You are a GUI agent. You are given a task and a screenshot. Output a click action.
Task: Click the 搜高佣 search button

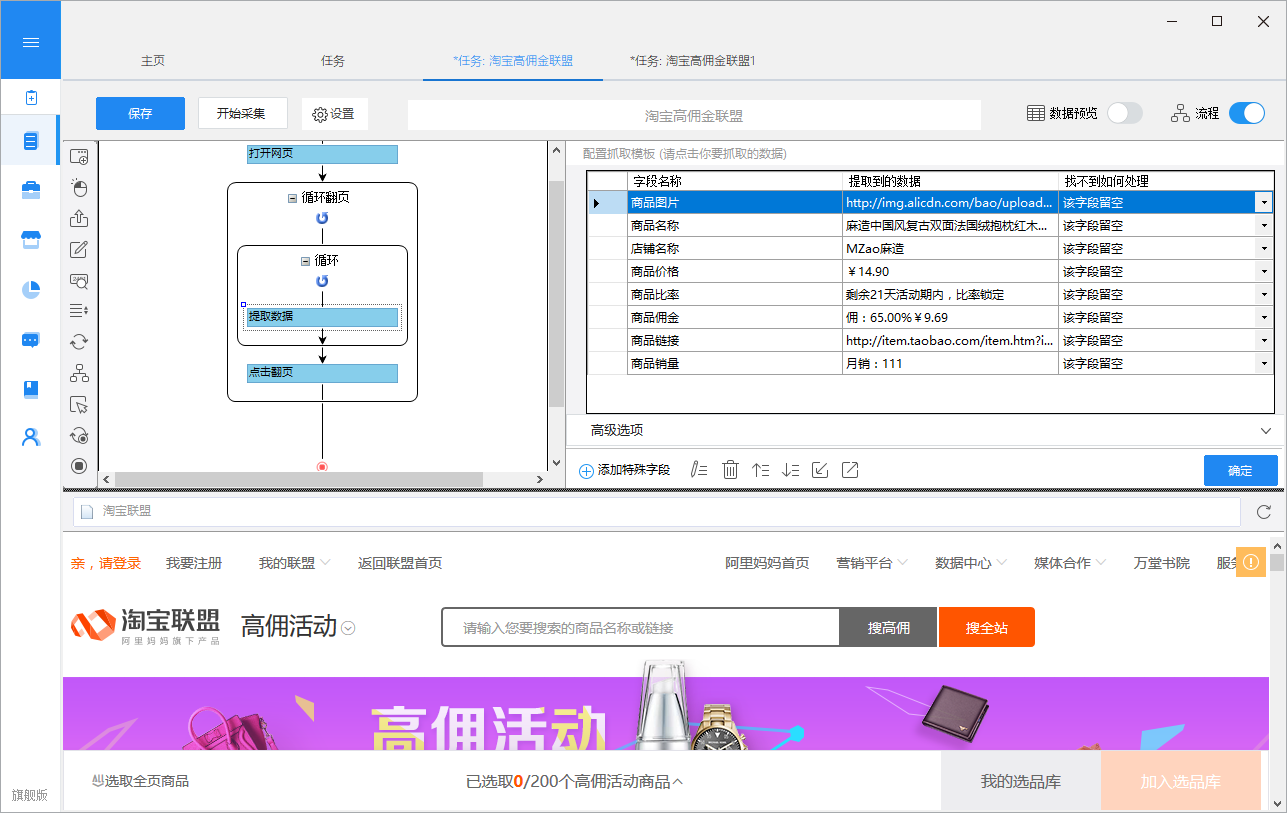coord(888,628)
